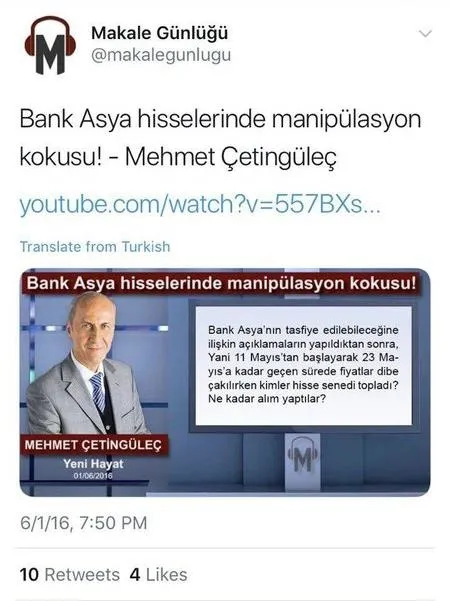
Task: Tap the white quote box in the card
Action: tap(304, 365)
